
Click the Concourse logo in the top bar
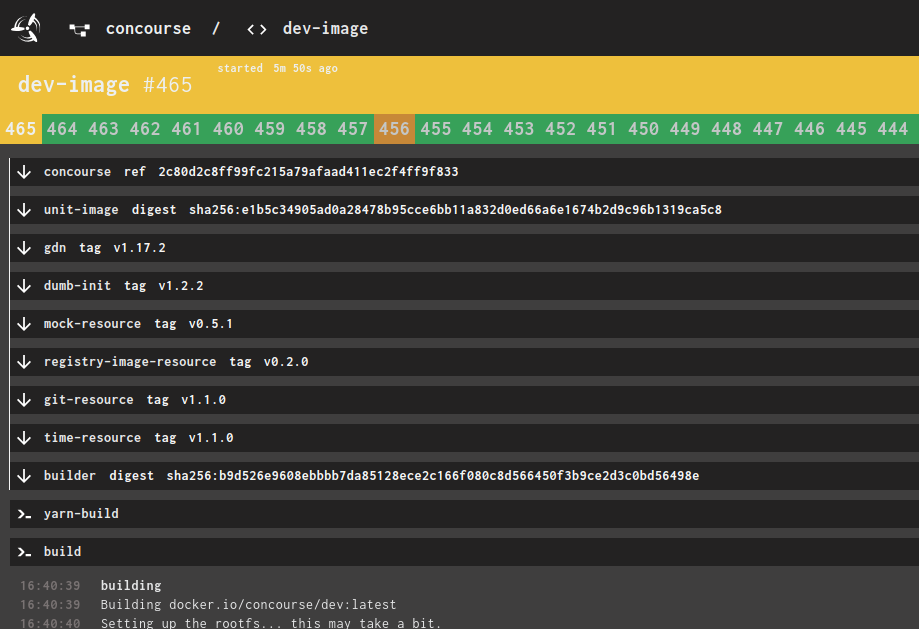(x=24, y=27)
